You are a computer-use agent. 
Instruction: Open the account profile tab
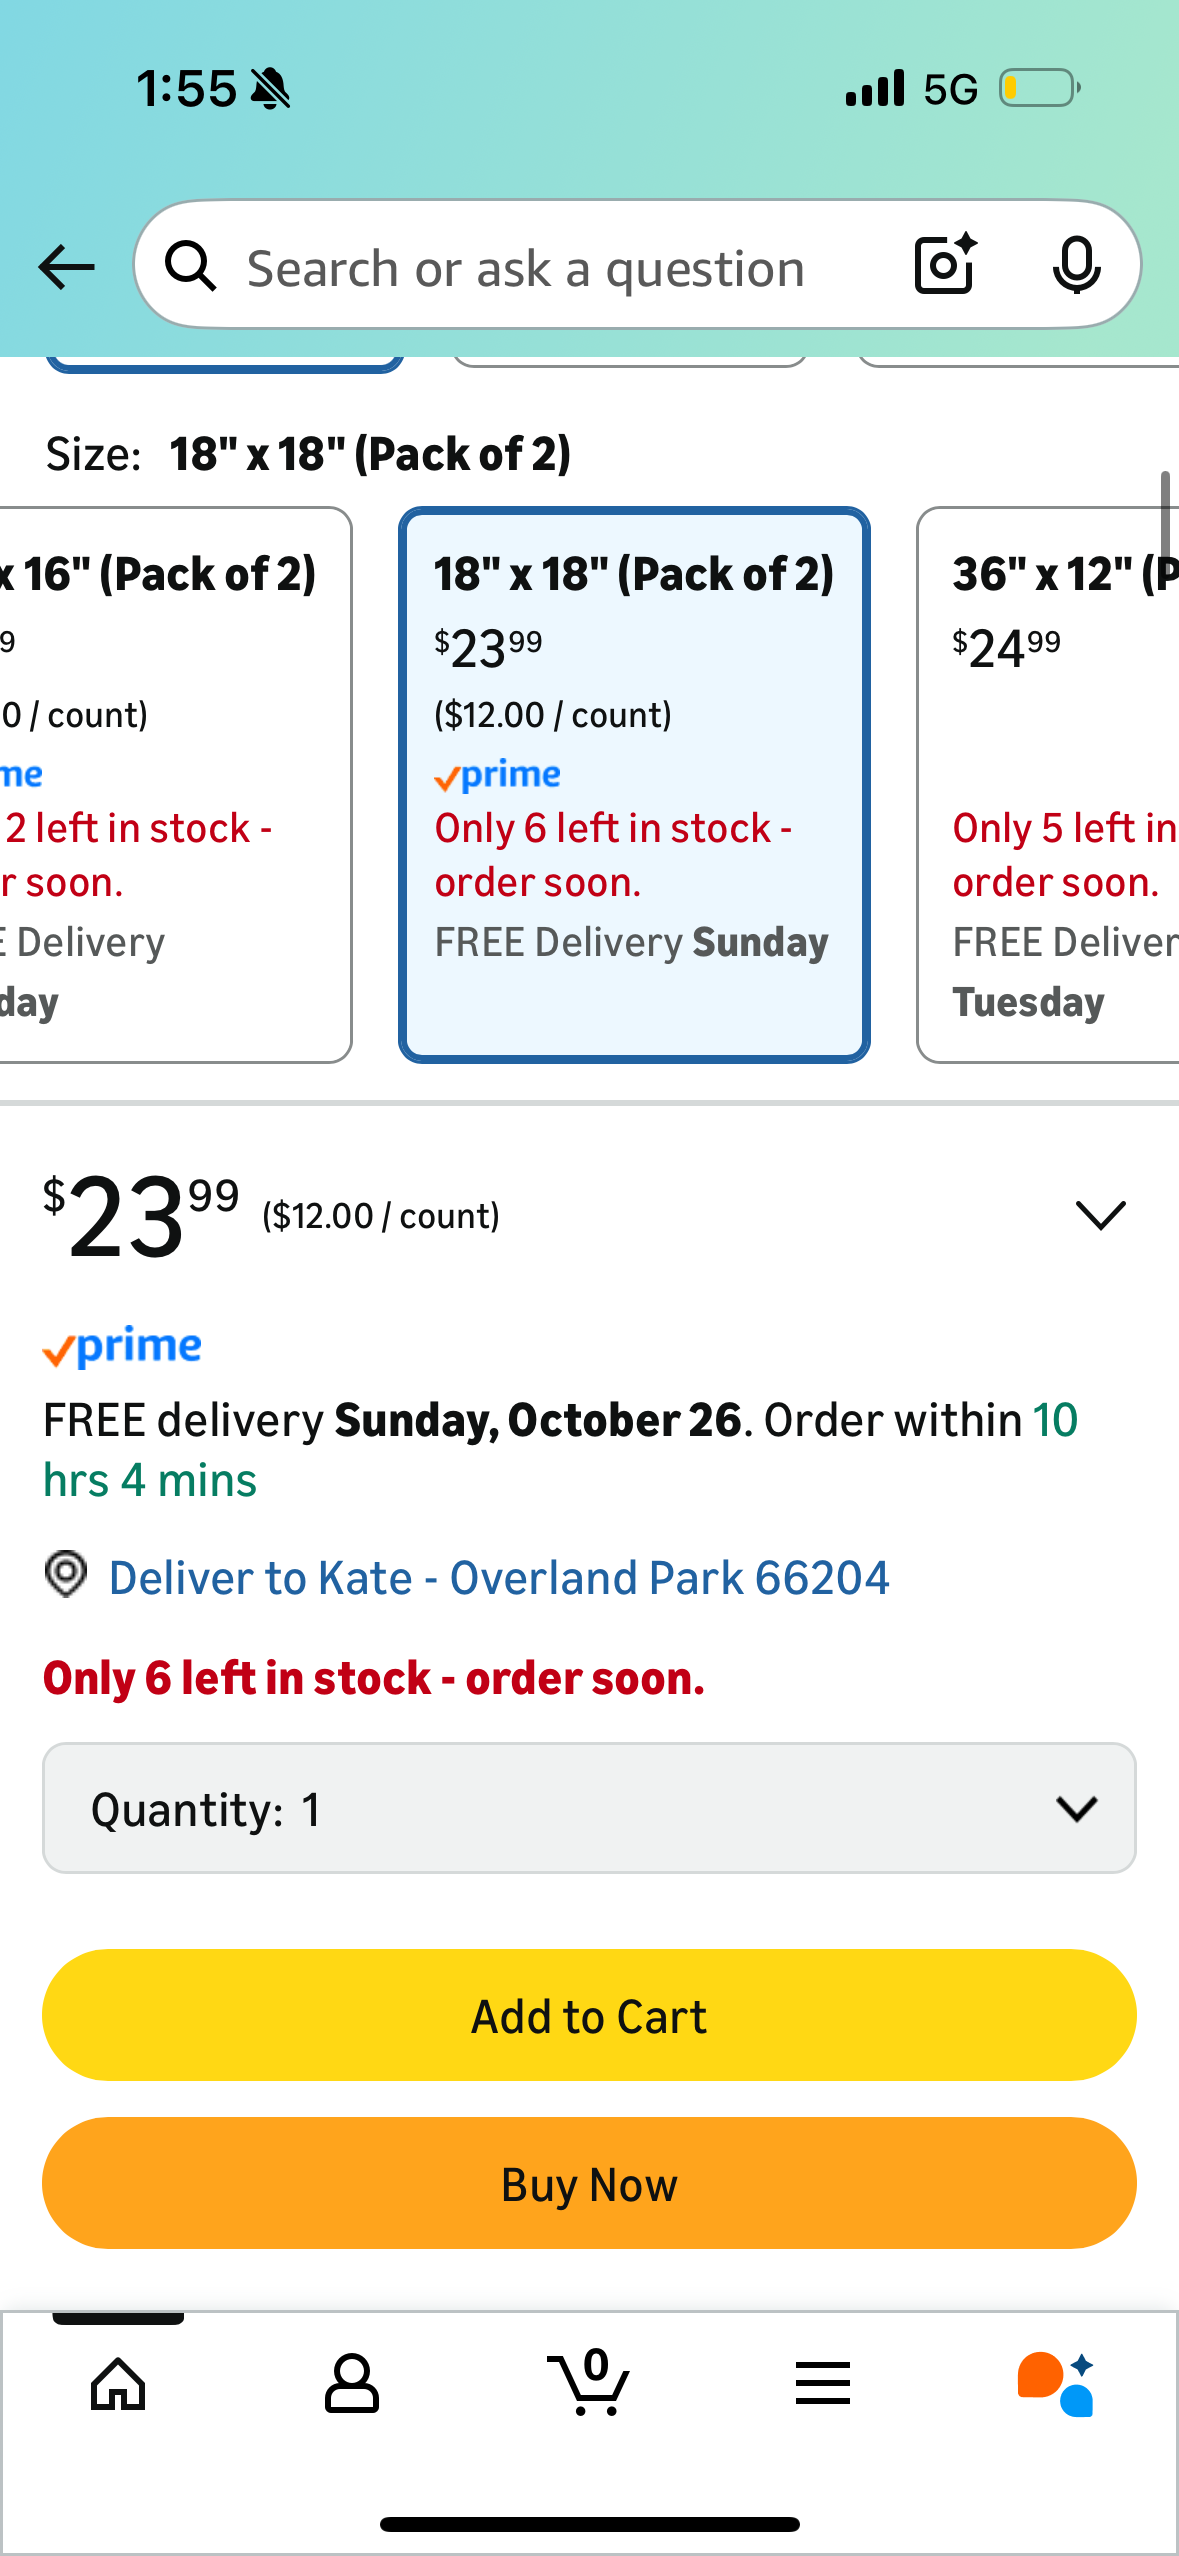click(351, 2384)
